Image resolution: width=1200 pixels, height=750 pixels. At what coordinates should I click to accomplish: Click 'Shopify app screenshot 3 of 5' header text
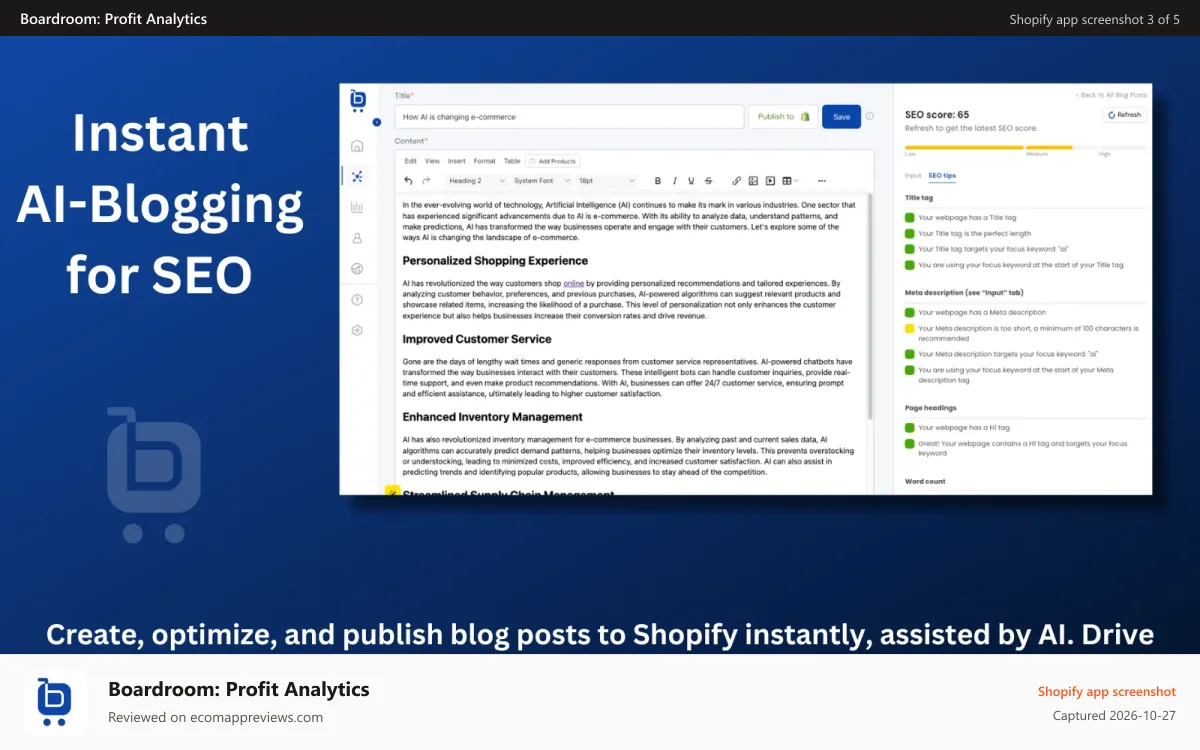(x=1094, y=19)
